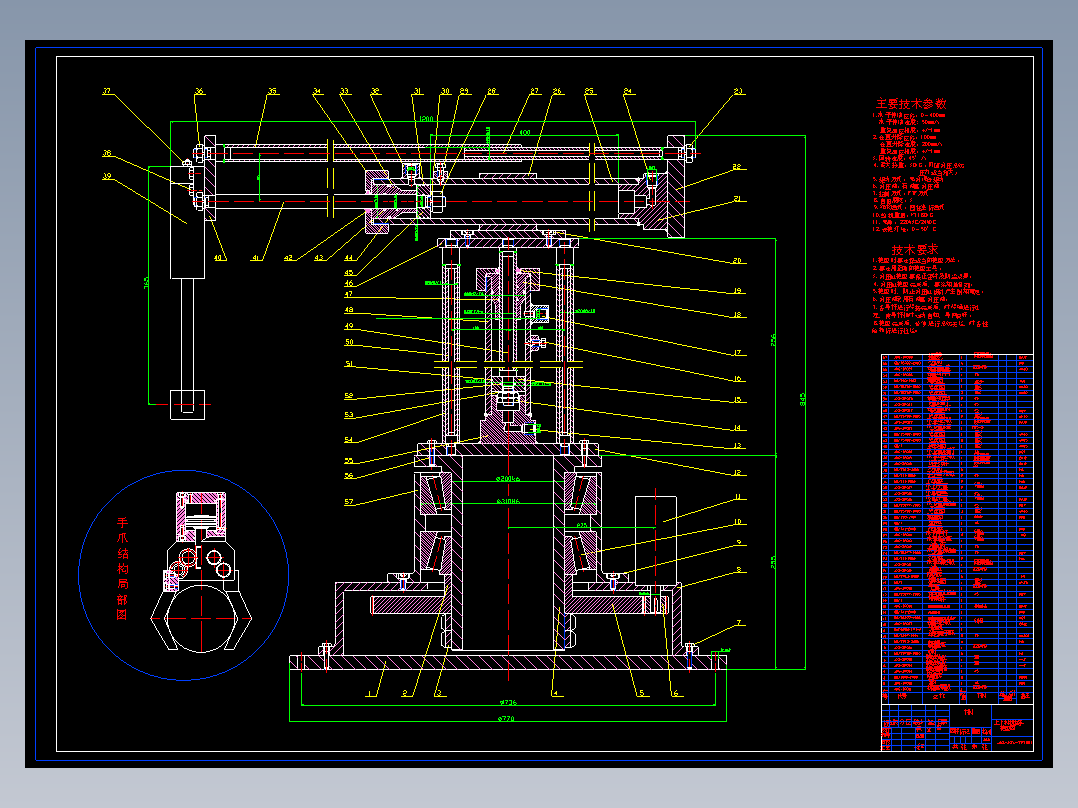Select part callout number 21

[738, 199]
